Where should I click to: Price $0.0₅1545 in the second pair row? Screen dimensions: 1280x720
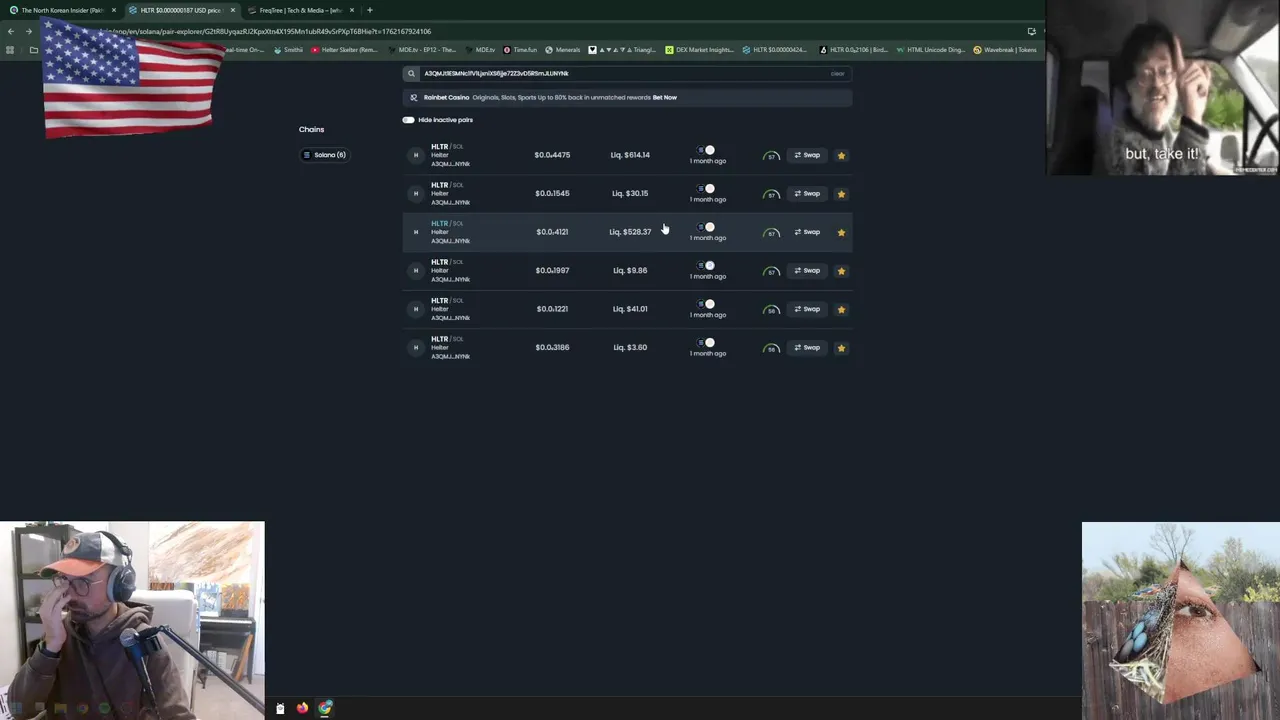[552, 194]
